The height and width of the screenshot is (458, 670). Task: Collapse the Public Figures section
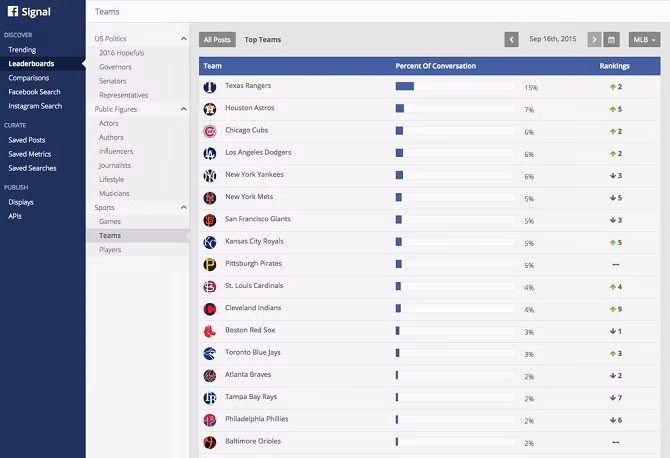pos(184,109)
